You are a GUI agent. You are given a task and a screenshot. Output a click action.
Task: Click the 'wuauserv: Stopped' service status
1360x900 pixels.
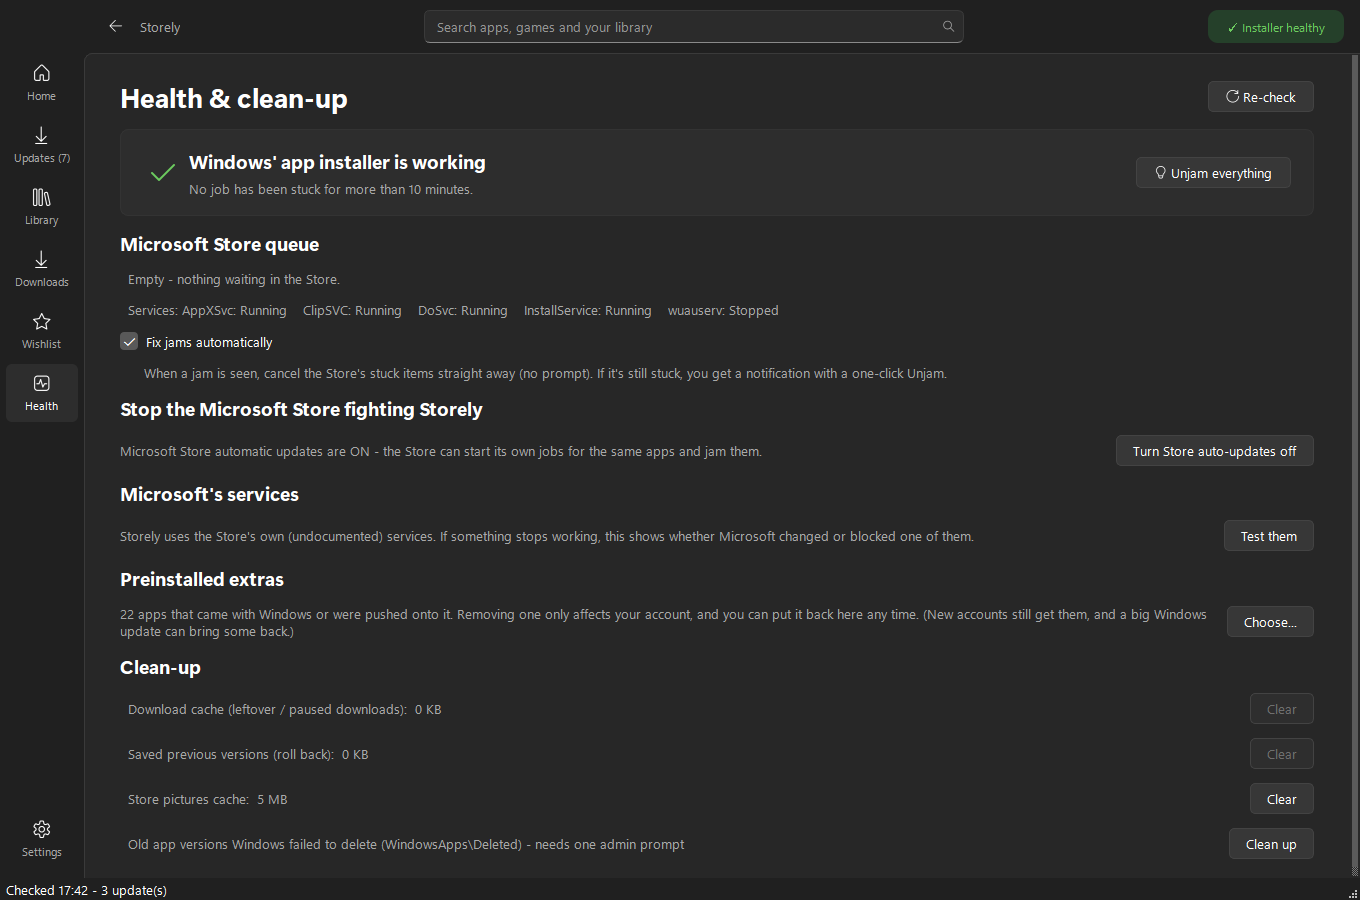click(x=723, y=311)
